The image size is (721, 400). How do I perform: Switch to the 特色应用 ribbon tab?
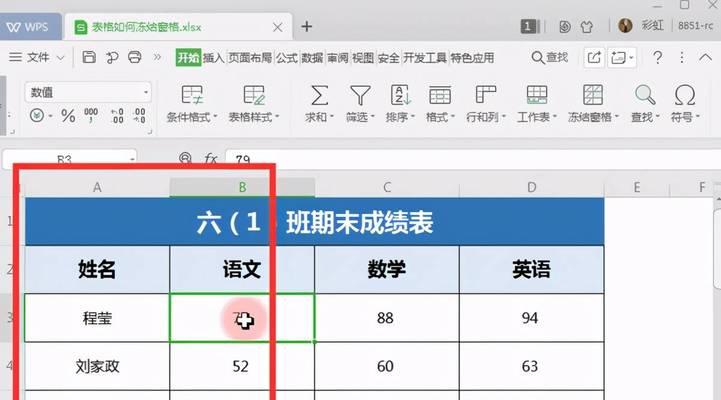(x=472, y=58)
